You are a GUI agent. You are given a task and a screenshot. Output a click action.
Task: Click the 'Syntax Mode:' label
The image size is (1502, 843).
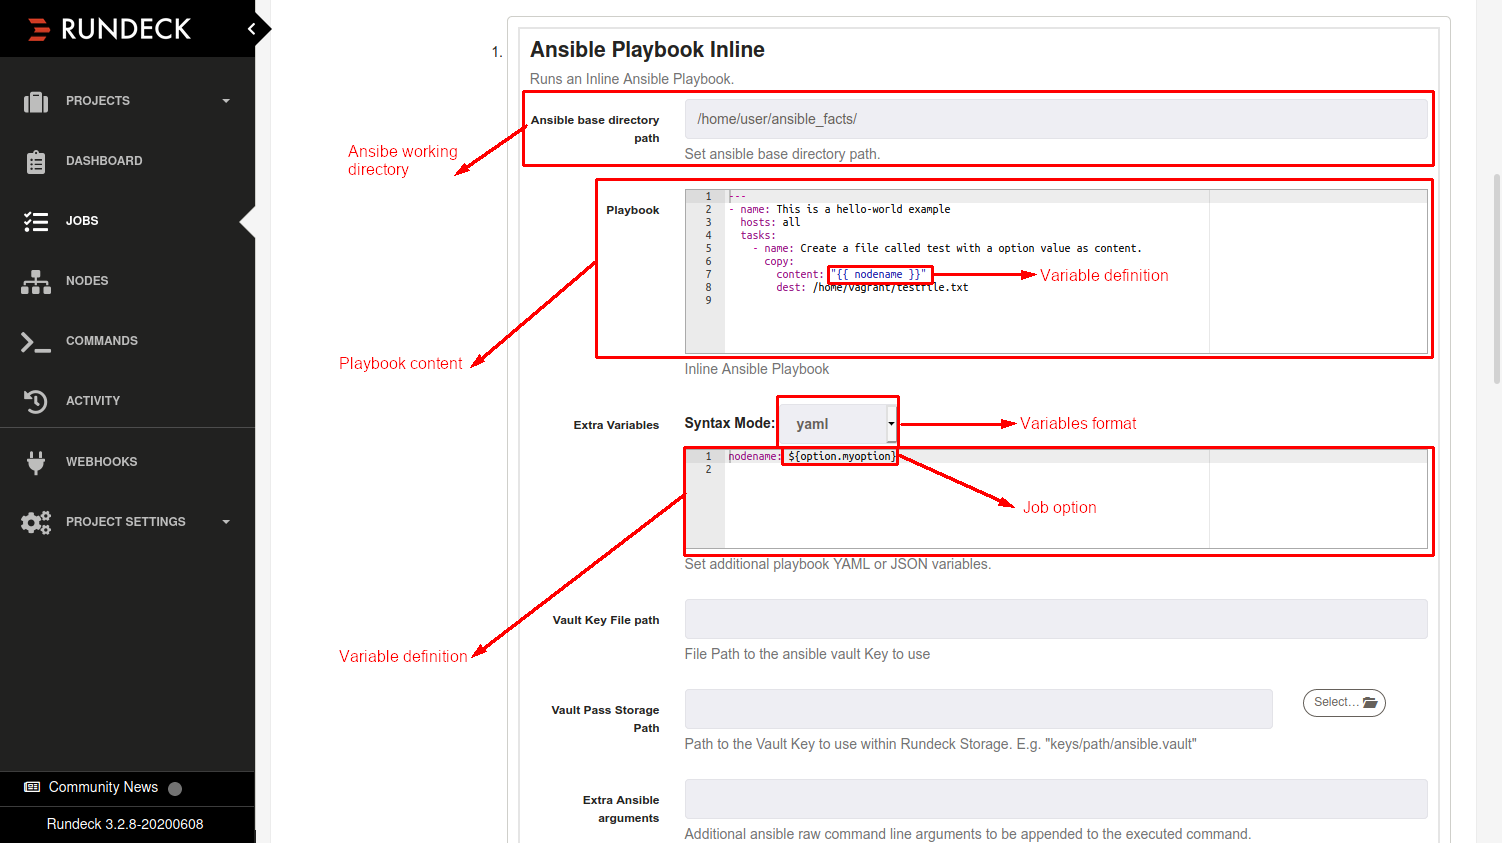coord(729,423)
